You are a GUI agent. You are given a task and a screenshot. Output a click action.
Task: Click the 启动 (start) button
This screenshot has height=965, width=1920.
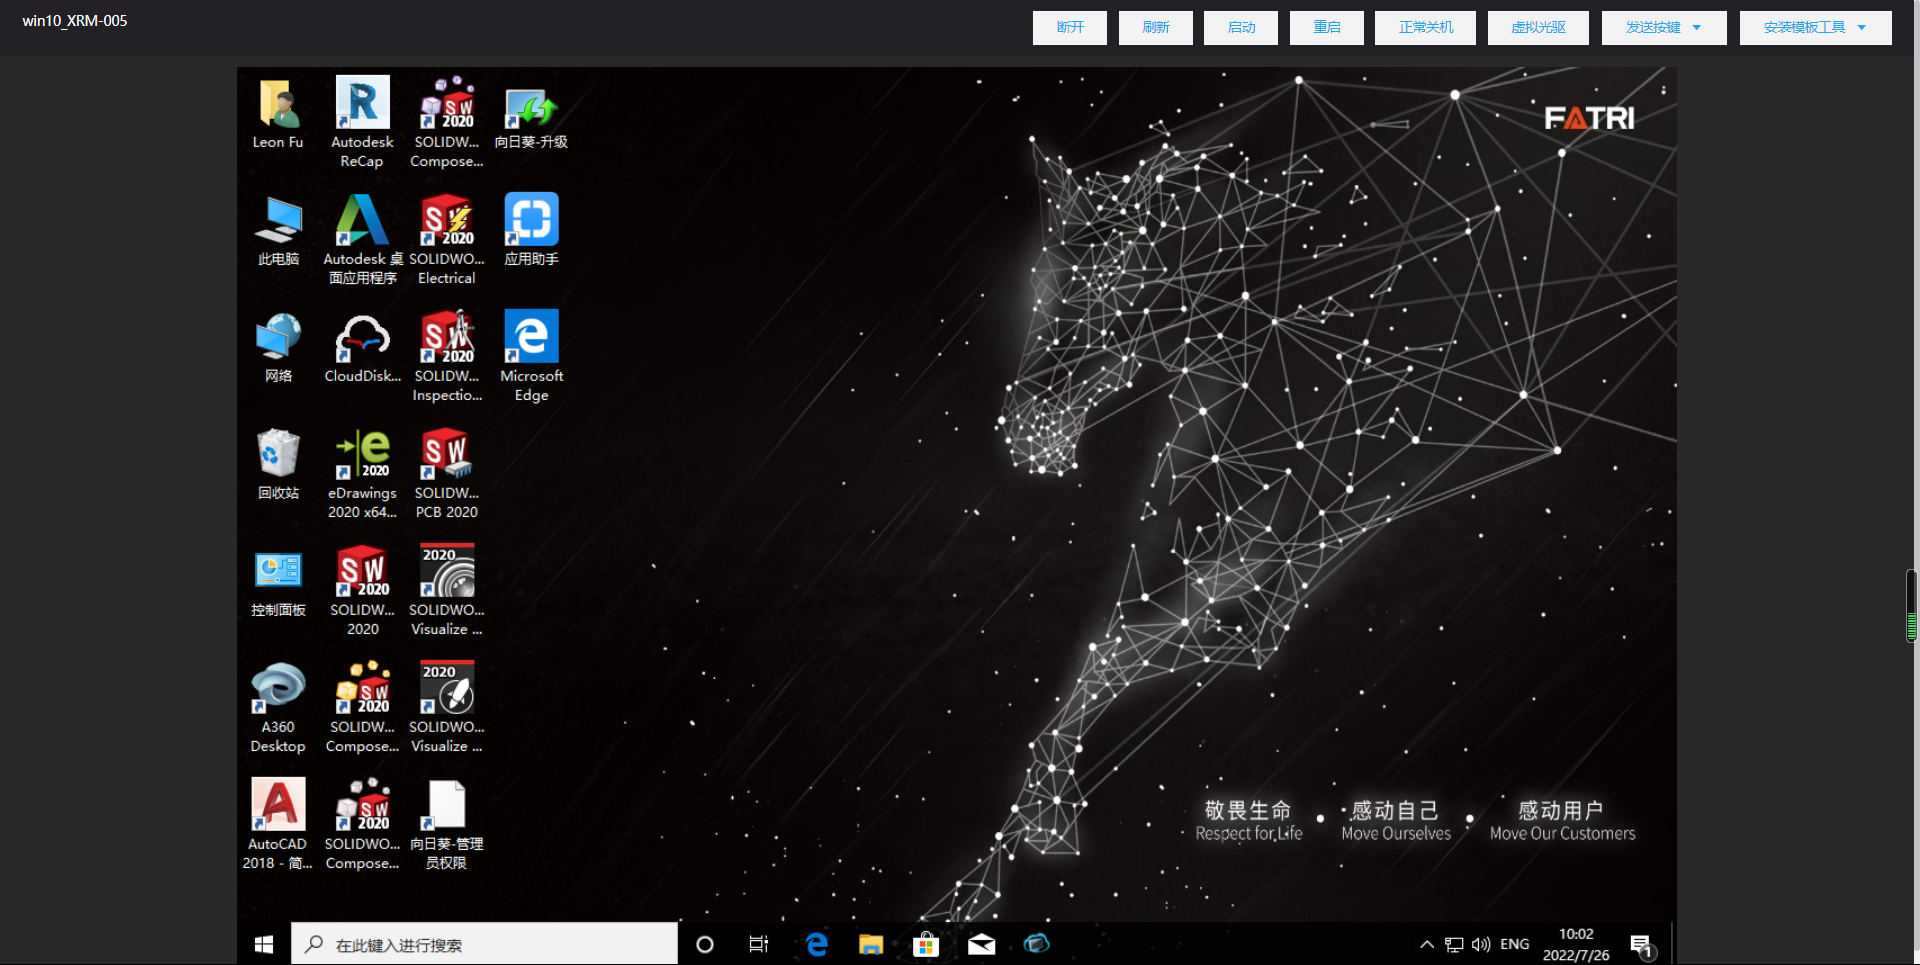tap(1241, 28)
